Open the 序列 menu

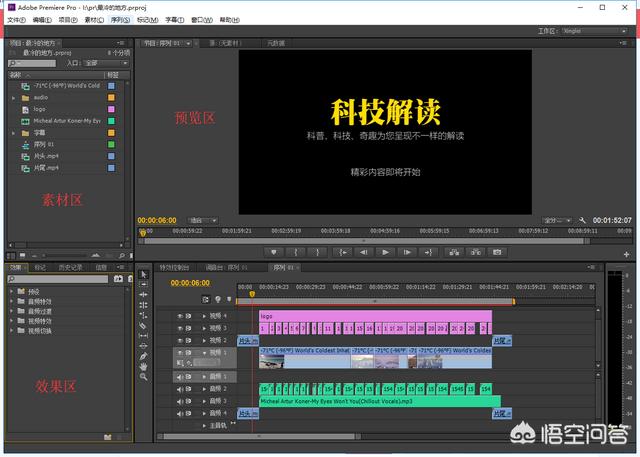pyautogui.click(x=120, y=20)
